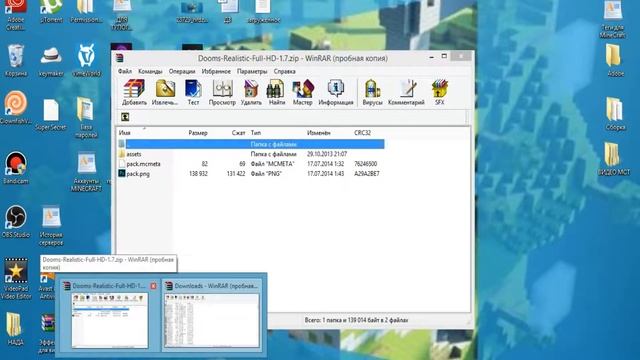The width and height of the screenshot is (640, 360).
Task: Select the pack.mcmeta file
Action: [x=251, y=164]
